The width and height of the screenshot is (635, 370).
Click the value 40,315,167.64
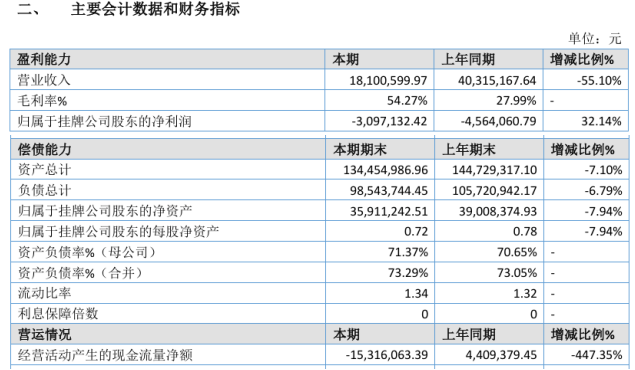click(x=497, y=81)
